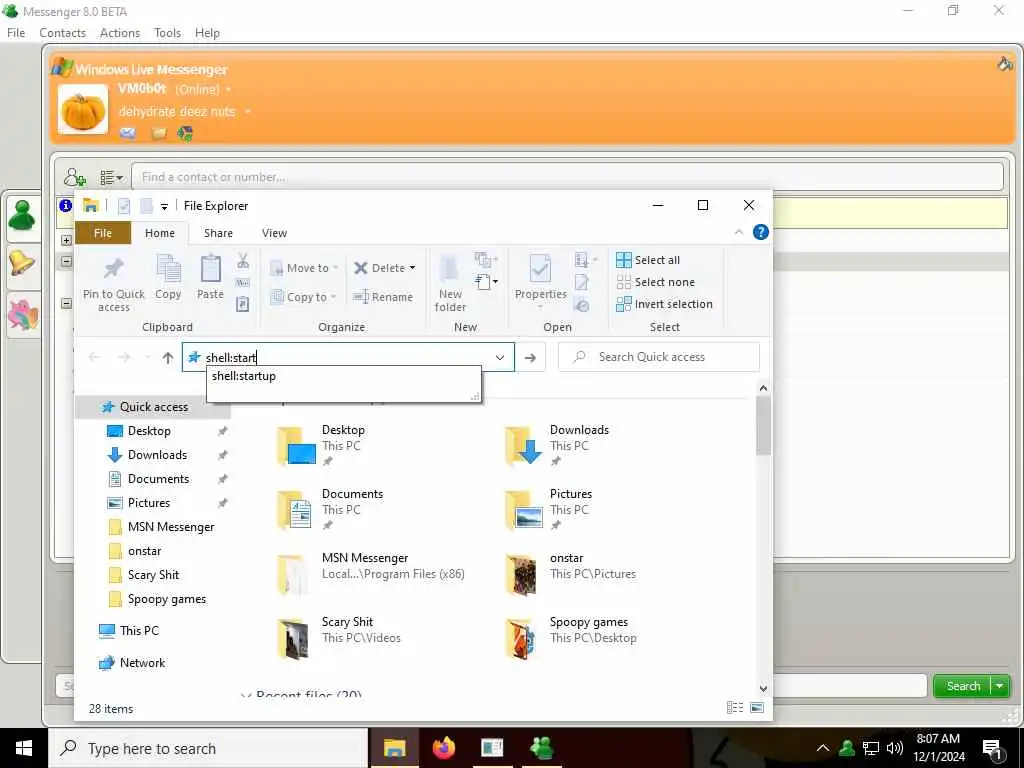Screen dimensions: 1024x768
Task: Click the Rename button in Organize
Action: pyautogui.click(x=383, y=297)
